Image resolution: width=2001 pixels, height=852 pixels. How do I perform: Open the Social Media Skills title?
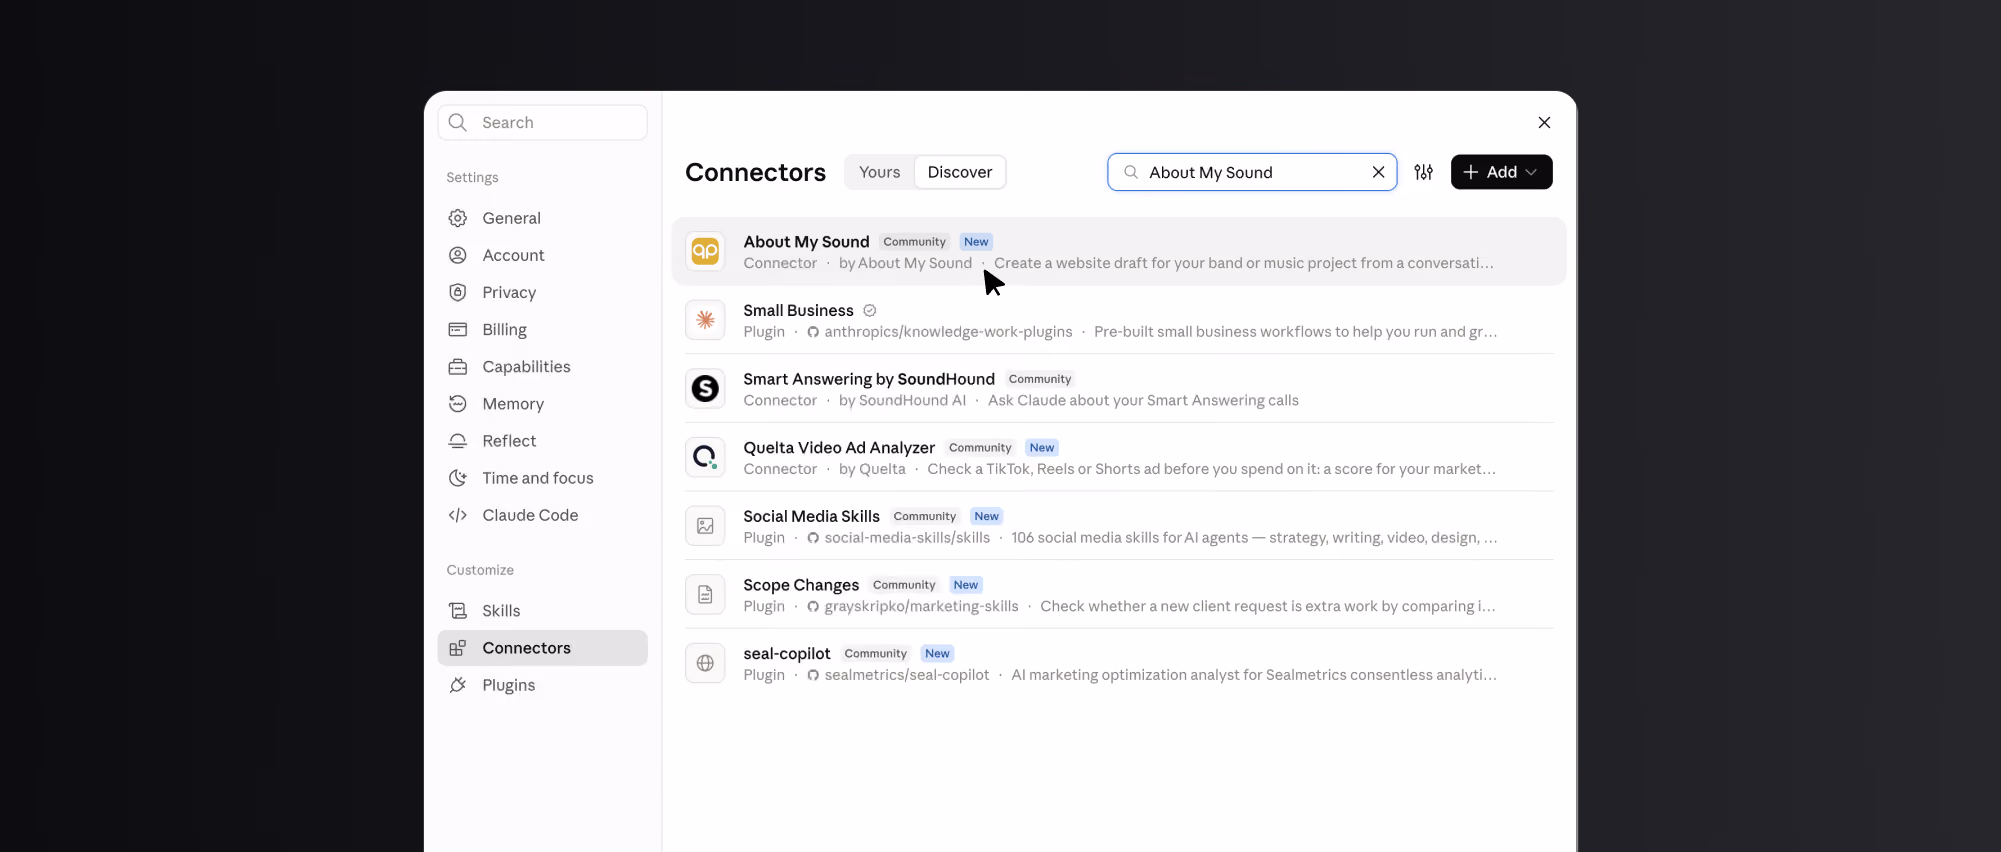coord(811,516)
